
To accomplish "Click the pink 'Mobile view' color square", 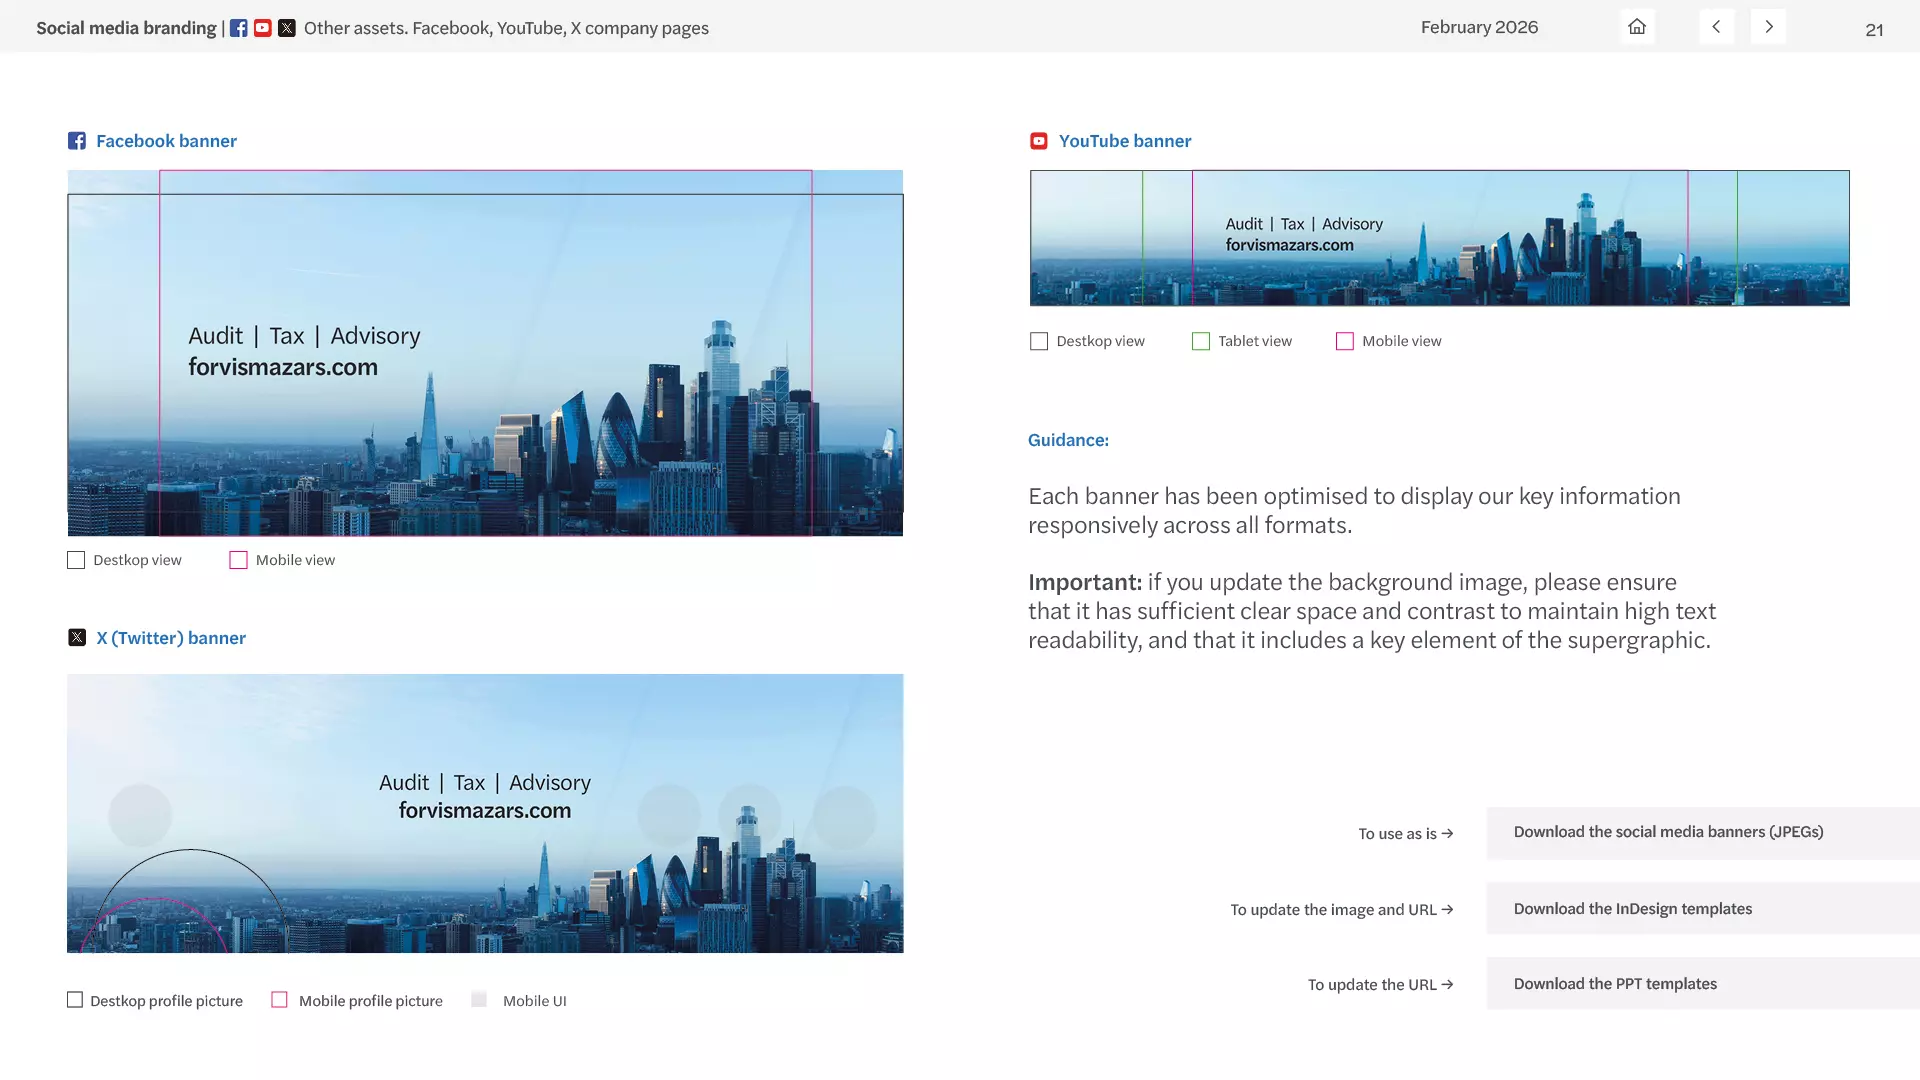I will [x=1343, y=341].
